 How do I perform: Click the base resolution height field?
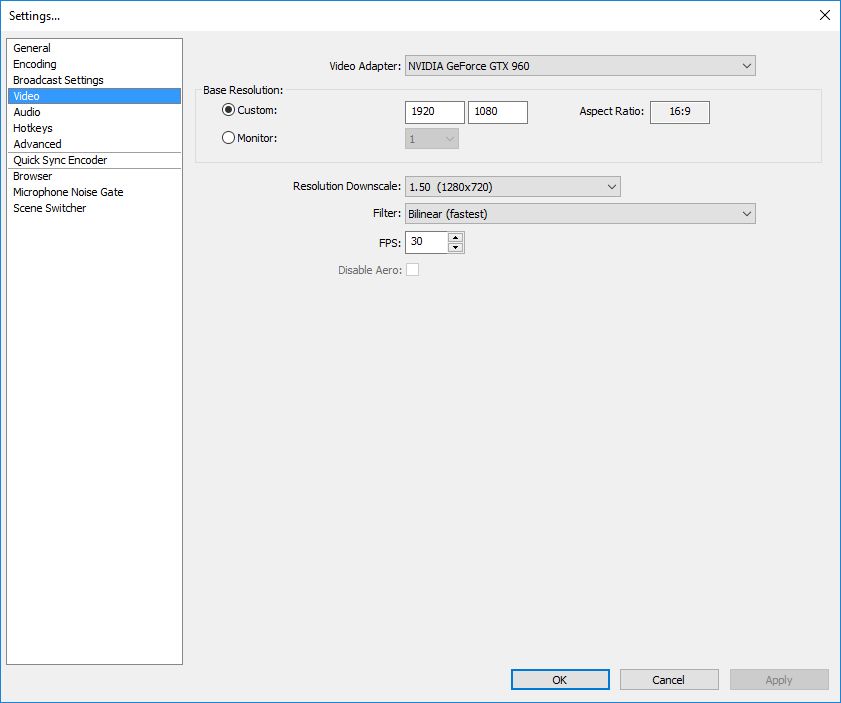tap(497, 112)
